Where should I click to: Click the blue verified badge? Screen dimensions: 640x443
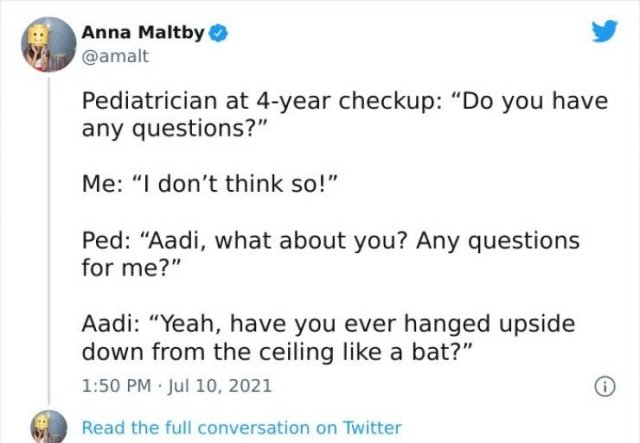point(216,33)
